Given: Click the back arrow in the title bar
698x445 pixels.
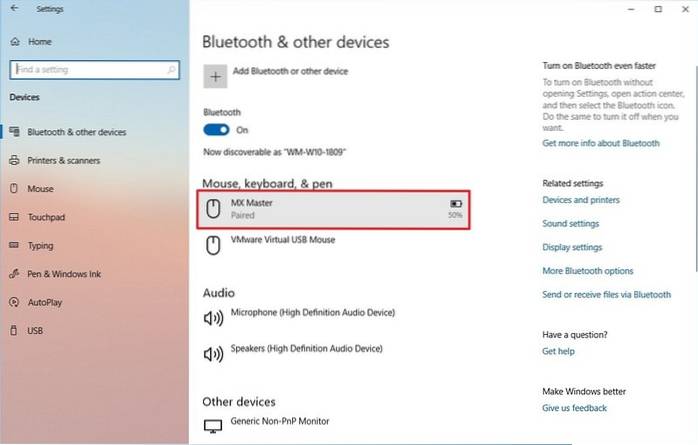Looking at the screenshot, I should 13,9.
